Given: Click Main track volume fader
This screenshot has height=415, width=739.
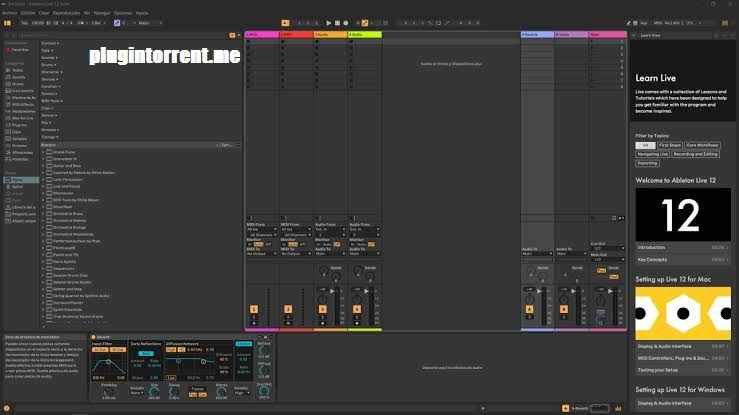Looking at the screenshot, I should coord(610,291).
